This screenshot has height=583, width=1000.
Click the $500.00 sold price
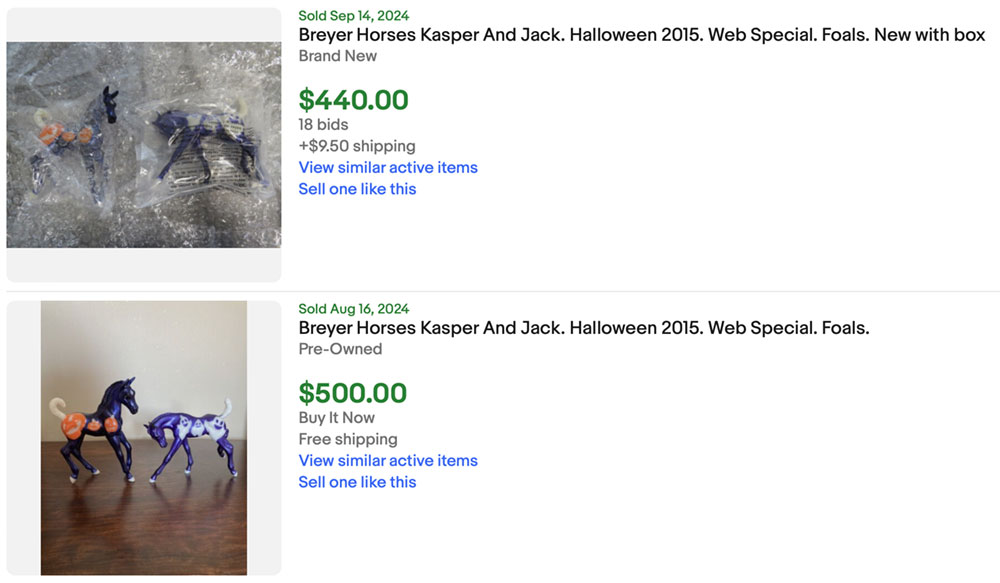coord(353,393)
